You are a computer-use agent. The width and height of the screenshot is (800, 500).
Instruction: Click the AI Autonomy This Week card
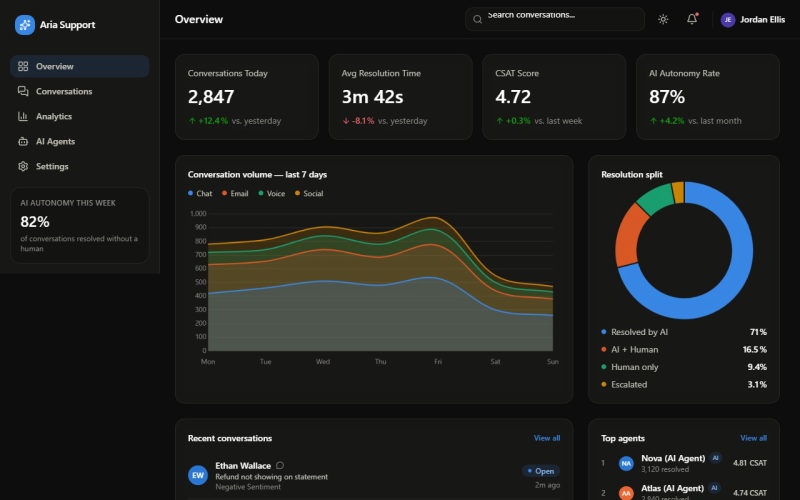pyautogui.click(x=80, y=226)
